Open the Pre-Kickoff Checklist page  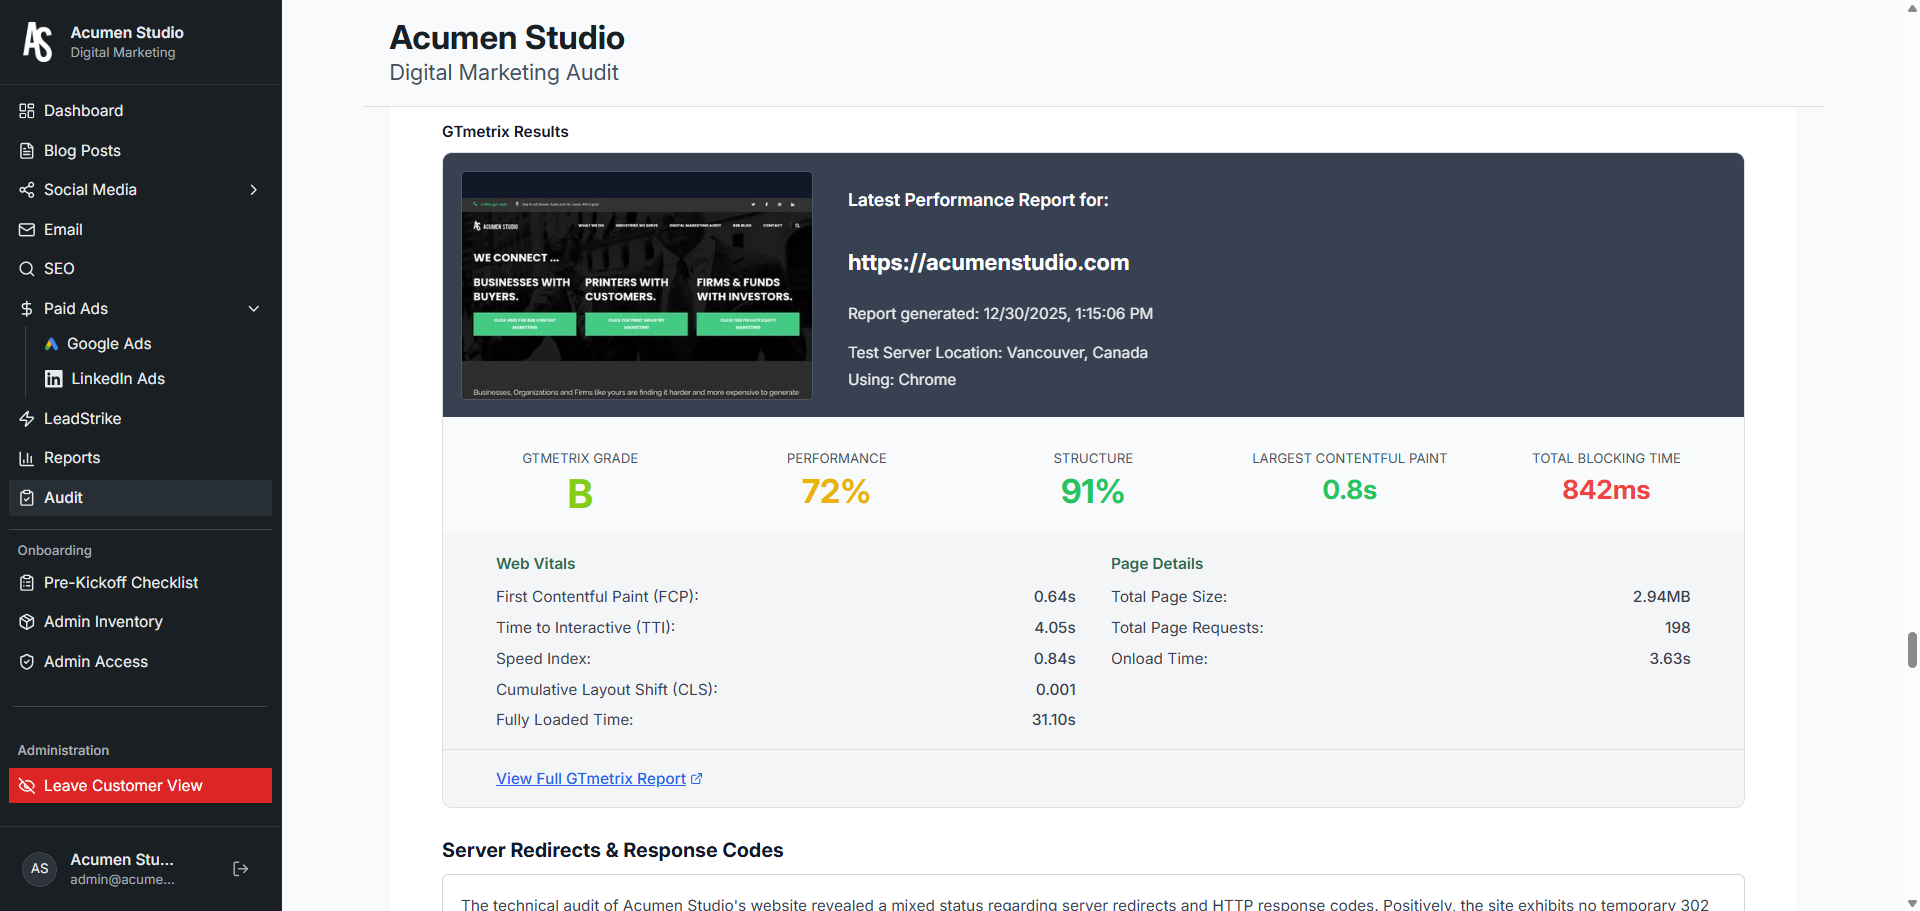[140, 583]
